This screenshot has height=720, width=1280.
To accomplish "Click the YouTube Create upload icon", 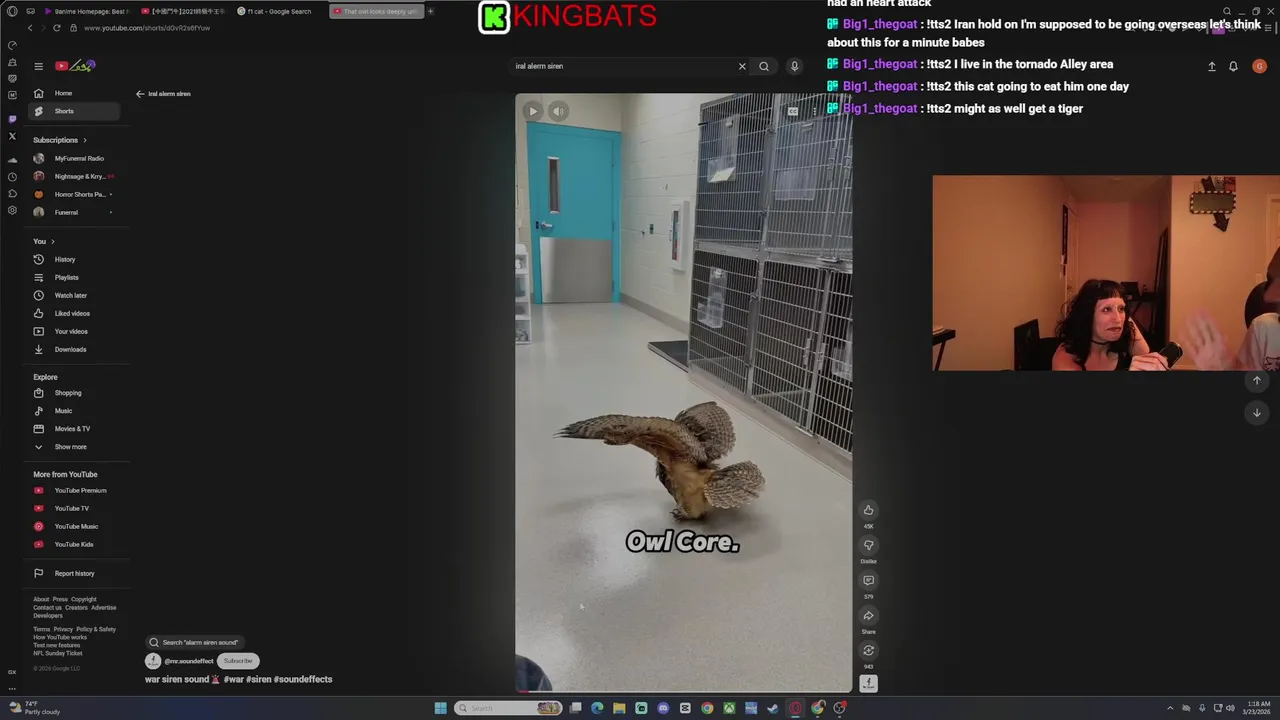I will tap(1211, 66).
